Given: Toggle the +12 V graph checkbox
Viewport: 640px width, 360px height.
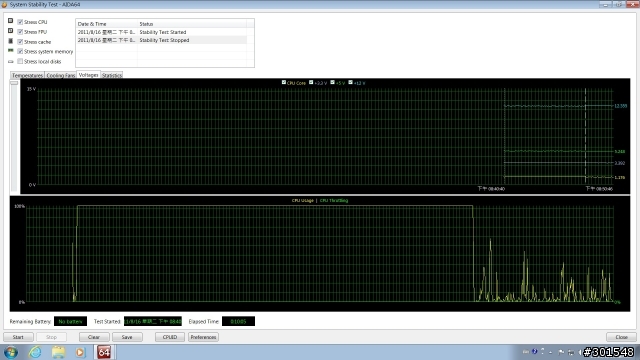Looking at the screenshot, I should [350, 82].
